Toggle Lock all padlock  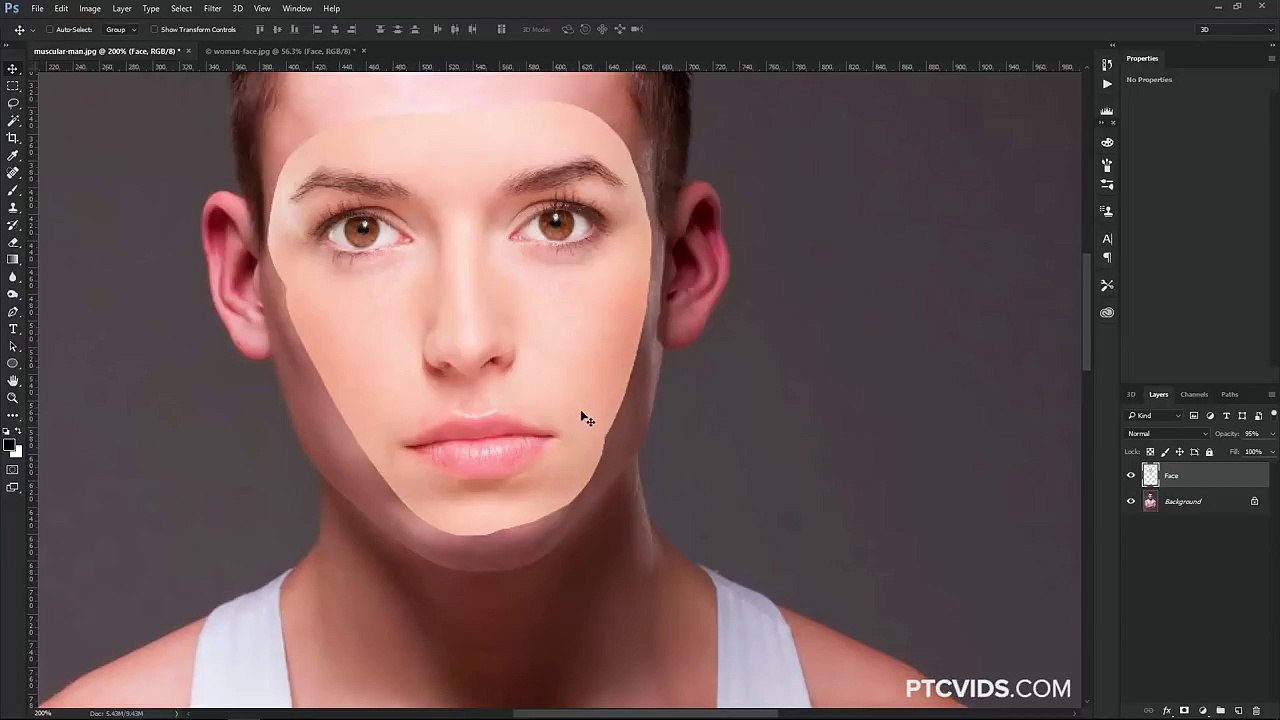tap(1209, 452)
